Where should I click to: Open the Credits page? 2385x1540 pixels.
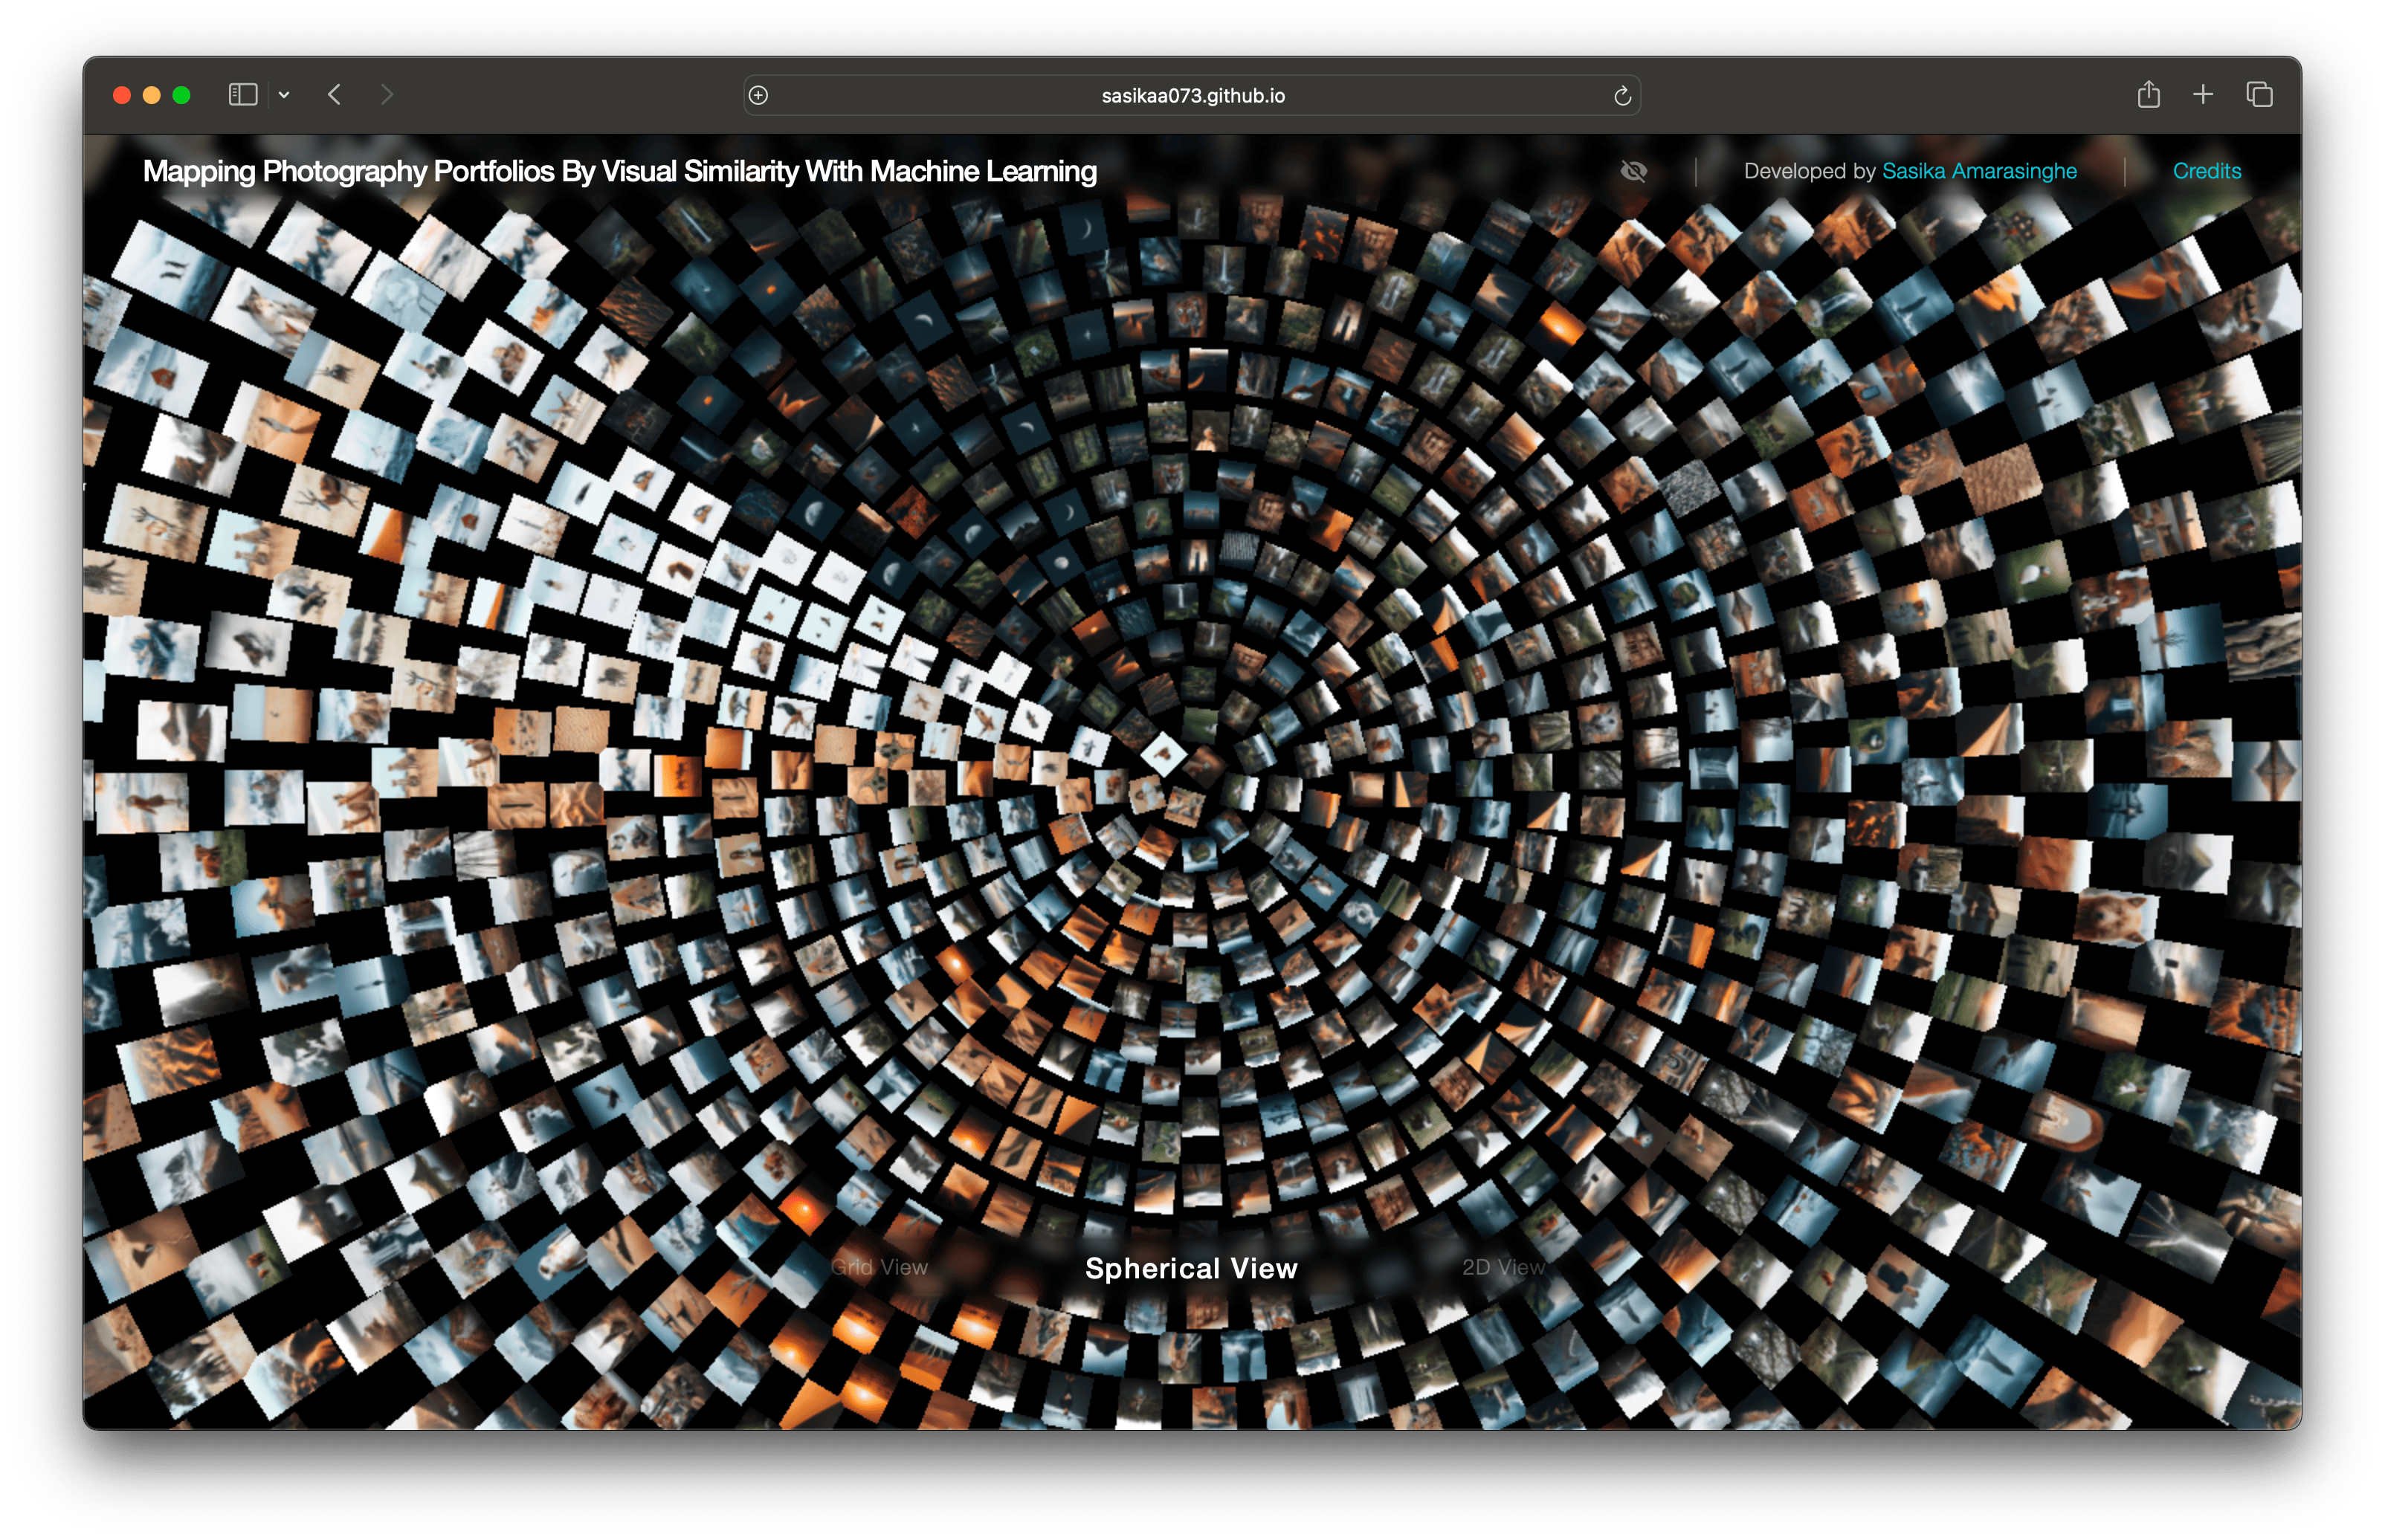(2206, 171)
